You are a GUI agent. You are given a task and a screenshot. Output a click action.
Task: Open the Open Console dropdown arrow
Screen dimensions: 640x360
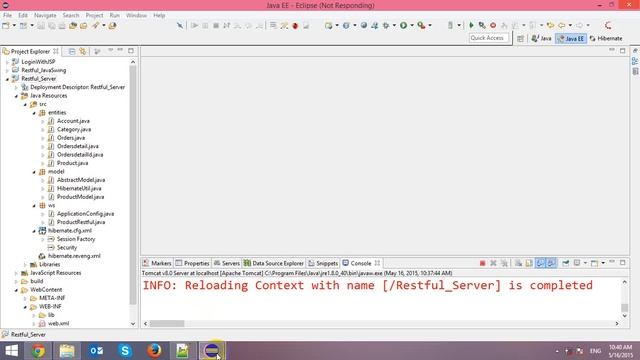[603, 263]
